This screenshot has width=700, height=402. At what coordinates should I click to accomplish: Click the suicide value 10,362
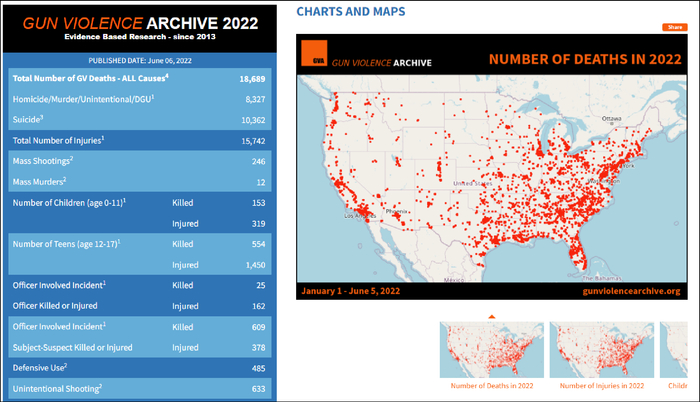click(x=253, y=120)
